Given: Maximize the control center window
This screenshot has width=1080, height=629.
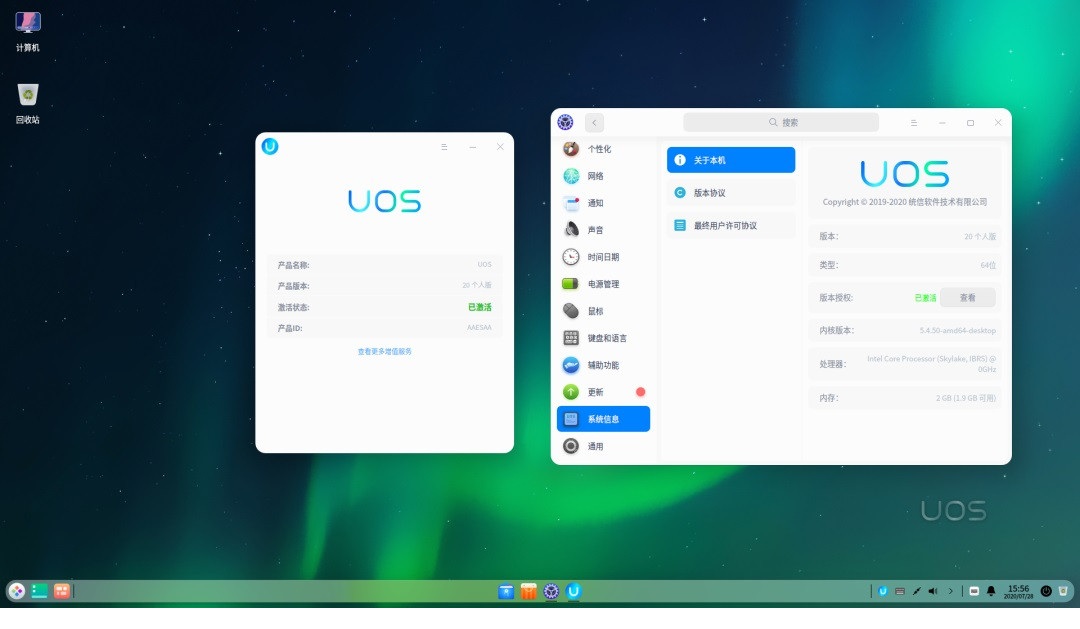Looking at the screenshot, I should tap(970, 123).
